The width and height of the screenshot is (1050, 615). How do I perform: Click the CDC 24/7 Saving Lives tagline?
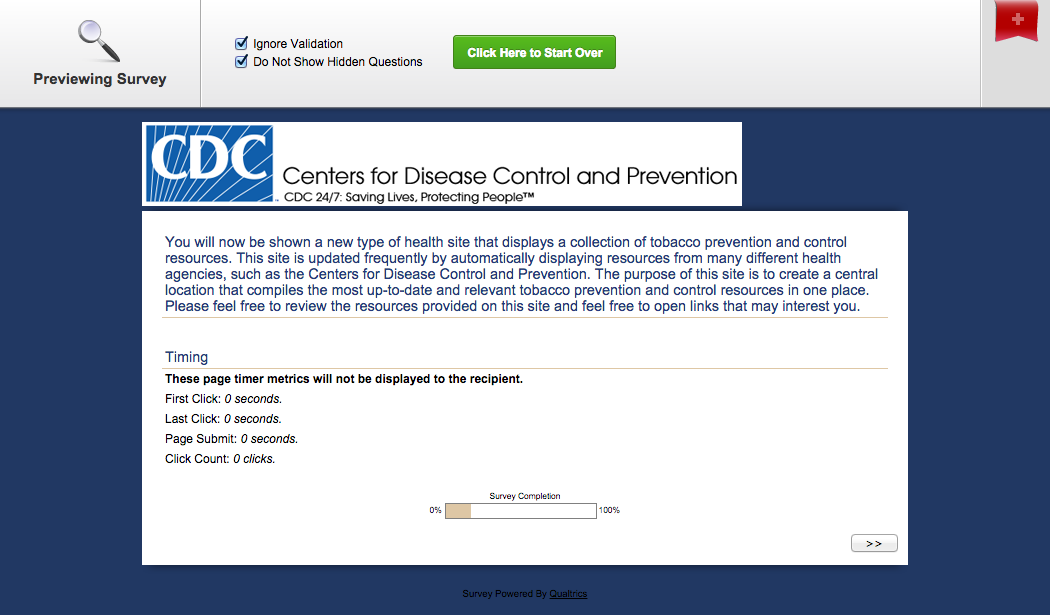click(x=409, y=197)
